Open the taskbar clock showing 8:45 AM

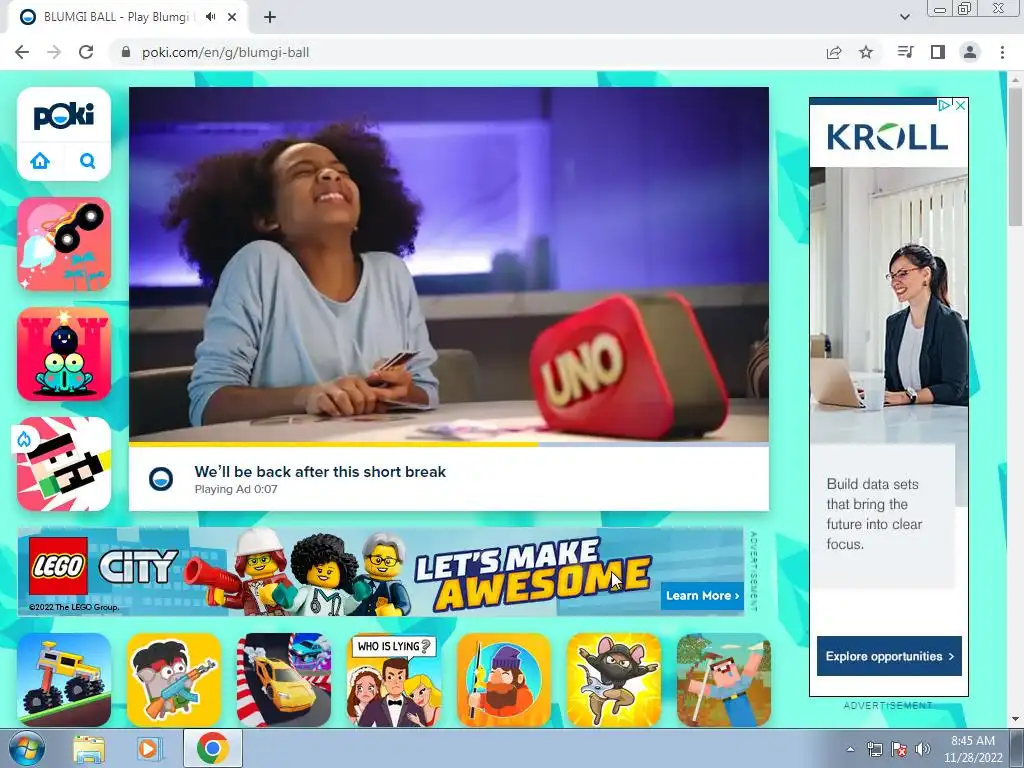972,749
